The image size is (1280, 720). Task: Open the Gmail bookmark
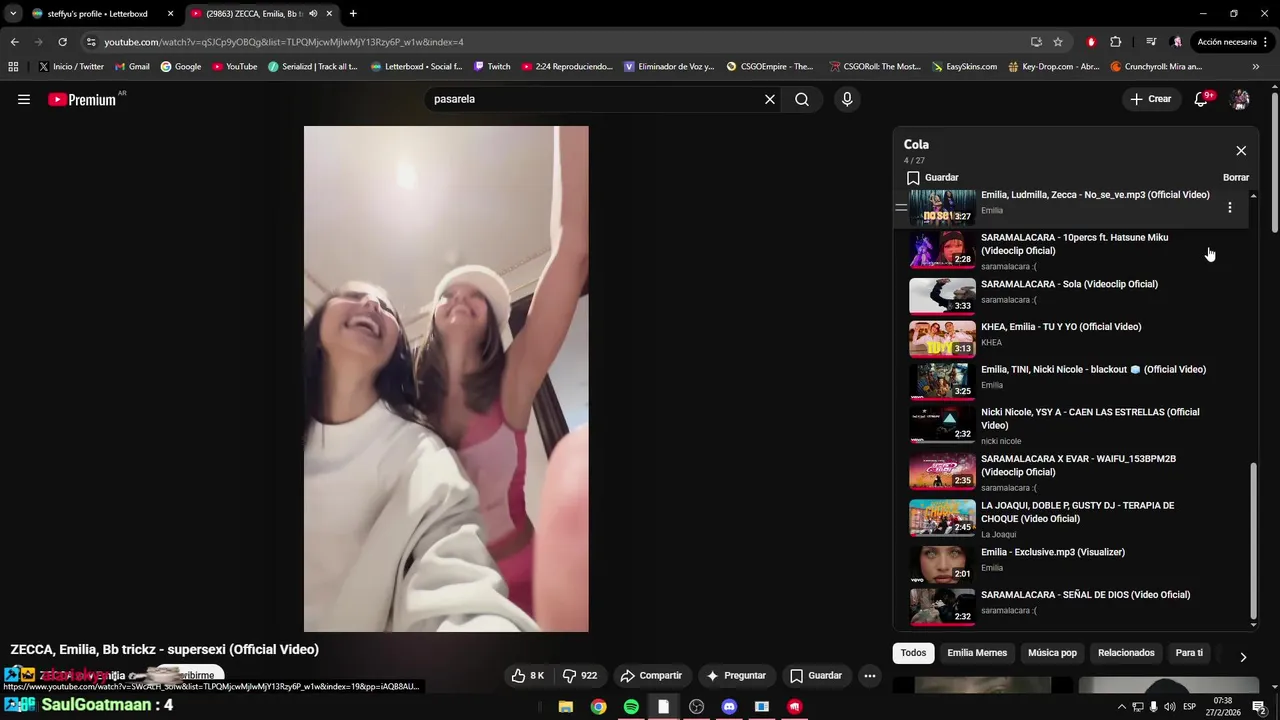(132, 67)
